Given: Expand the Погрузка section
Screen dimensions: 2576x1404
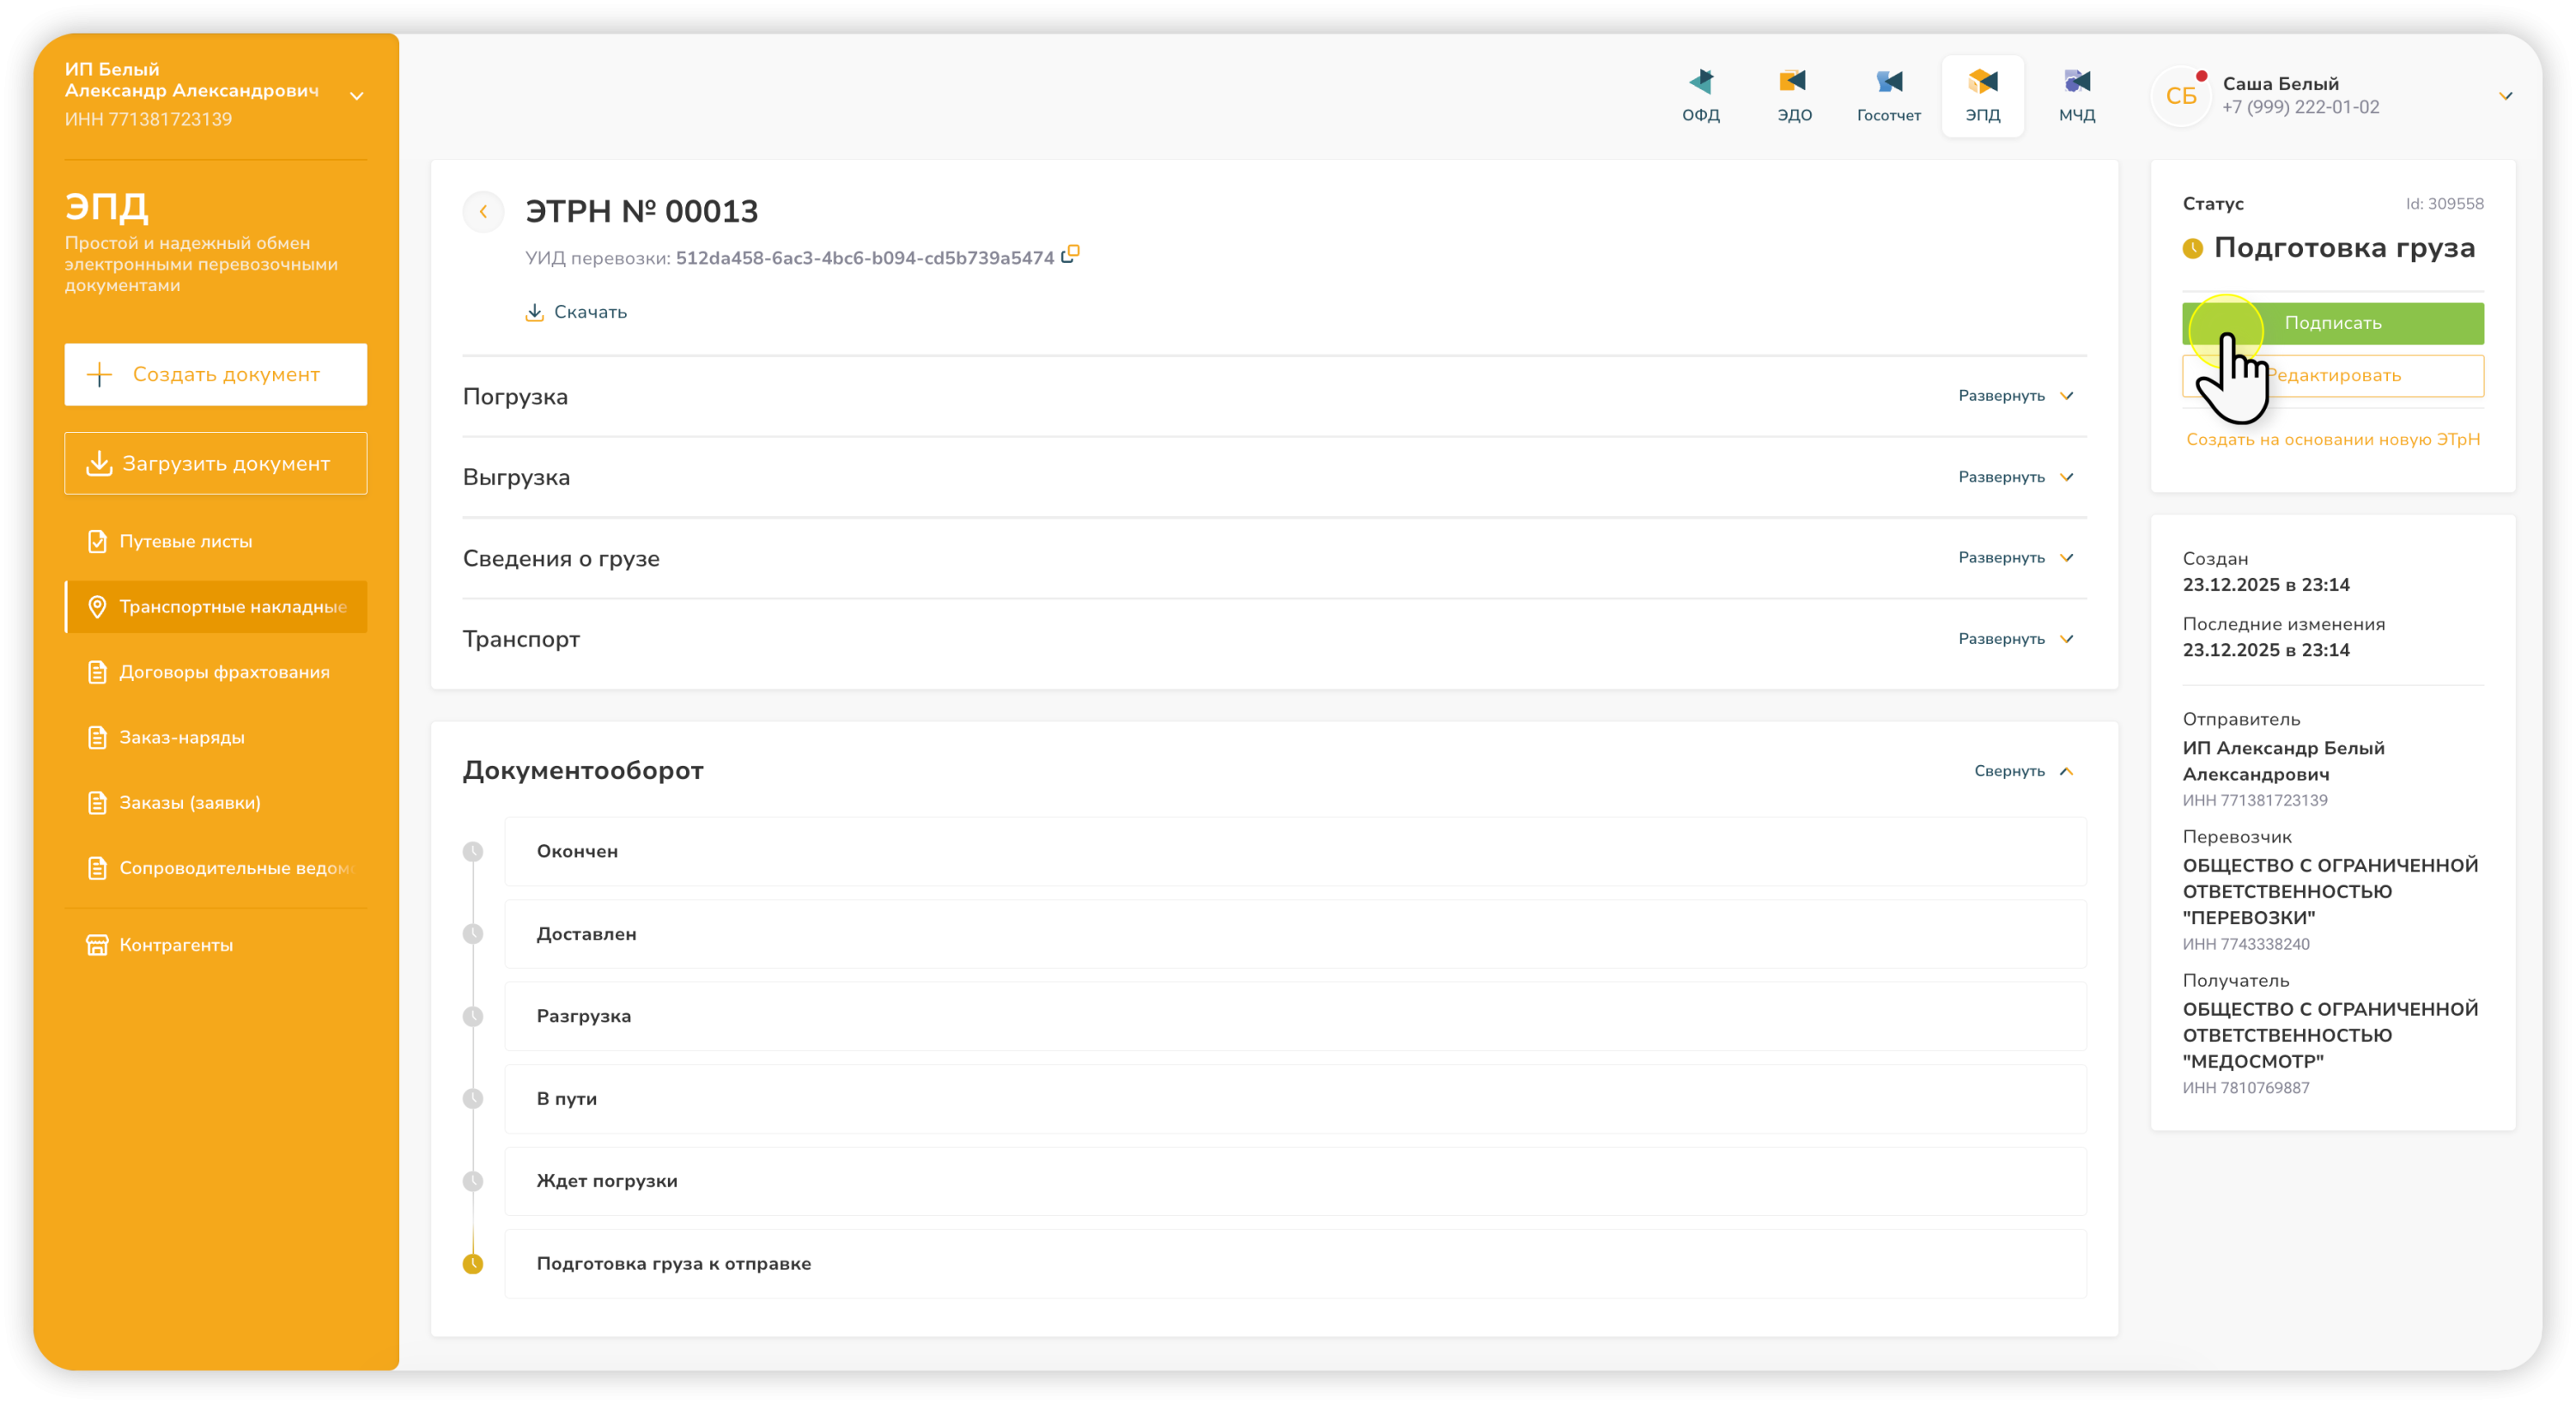Looking at the screenshot, I should [x=2015, y=396].
